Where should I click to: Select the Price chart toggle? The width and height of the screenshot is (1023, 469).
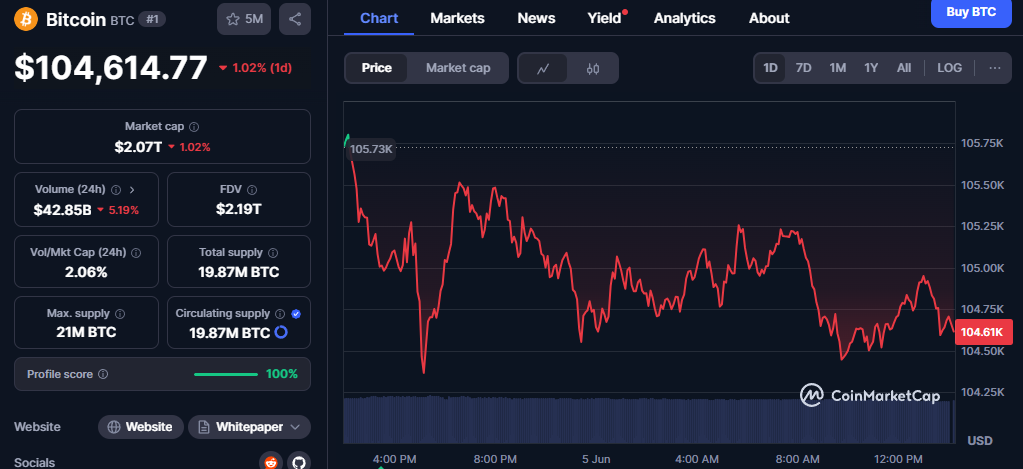click(x=376, y=68)
